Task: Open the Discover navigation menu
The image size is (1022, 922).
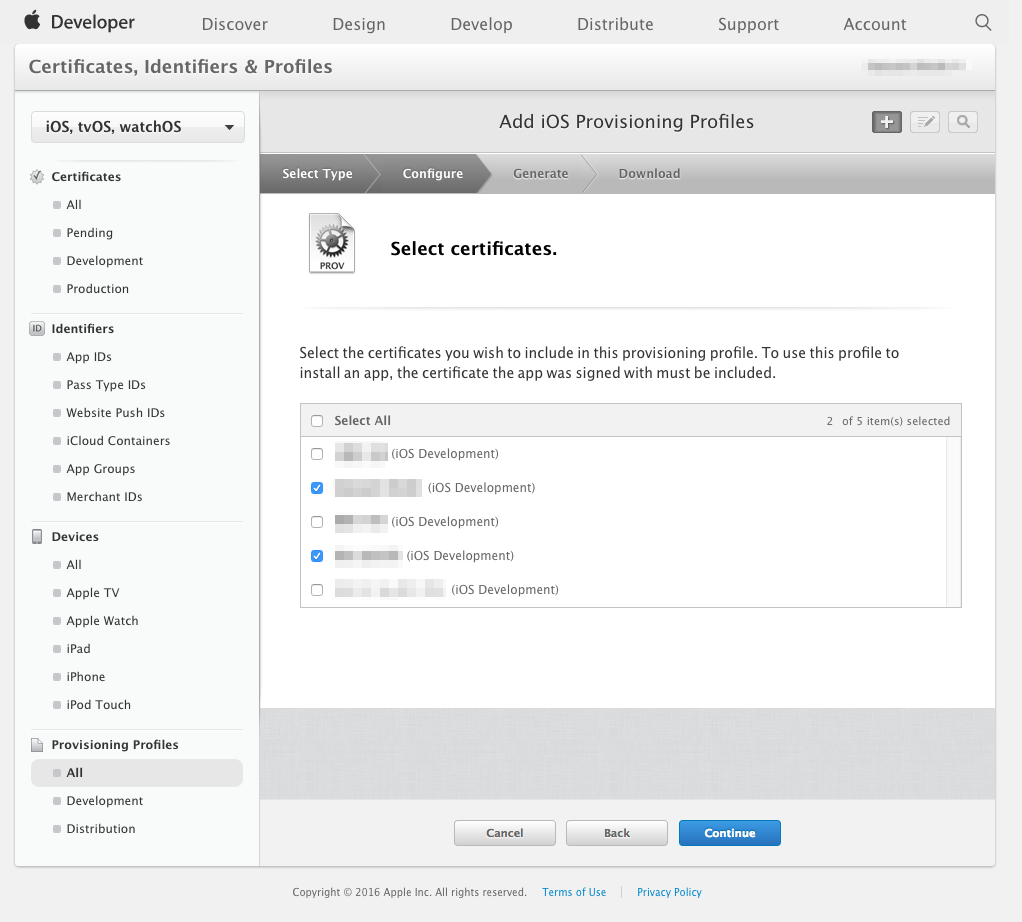Action: click(x=235, y=24)
